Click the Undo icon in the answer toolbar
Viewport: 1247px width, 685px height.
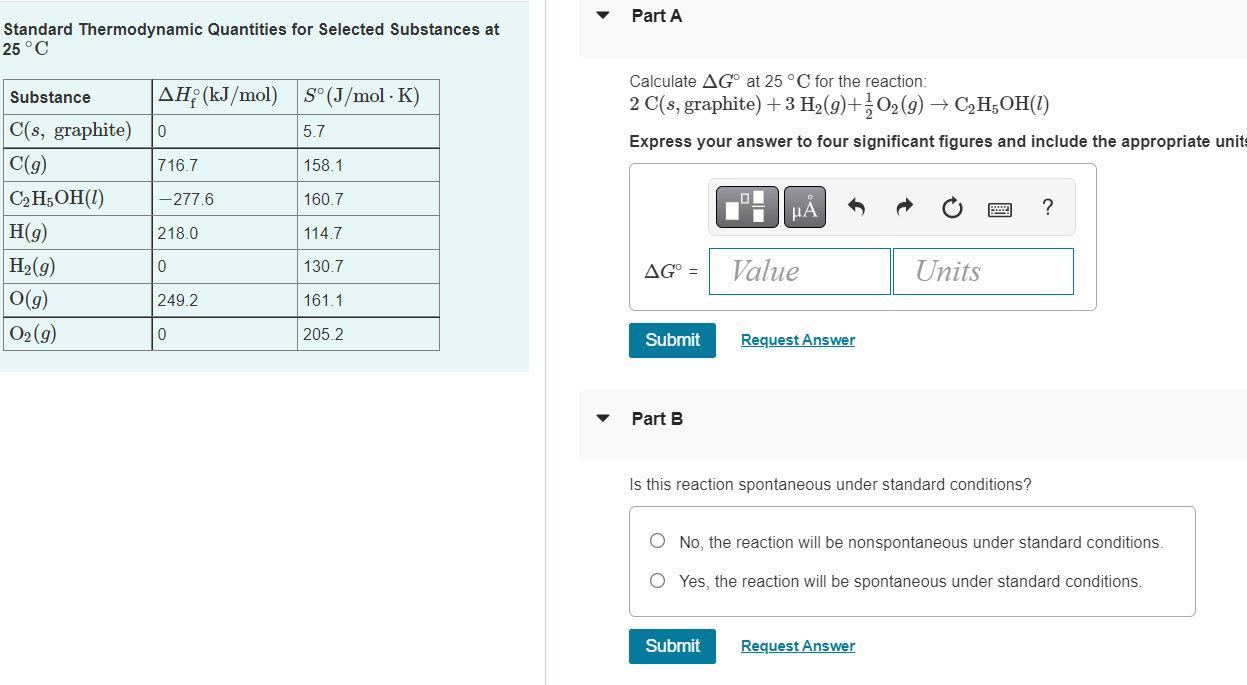855,207
